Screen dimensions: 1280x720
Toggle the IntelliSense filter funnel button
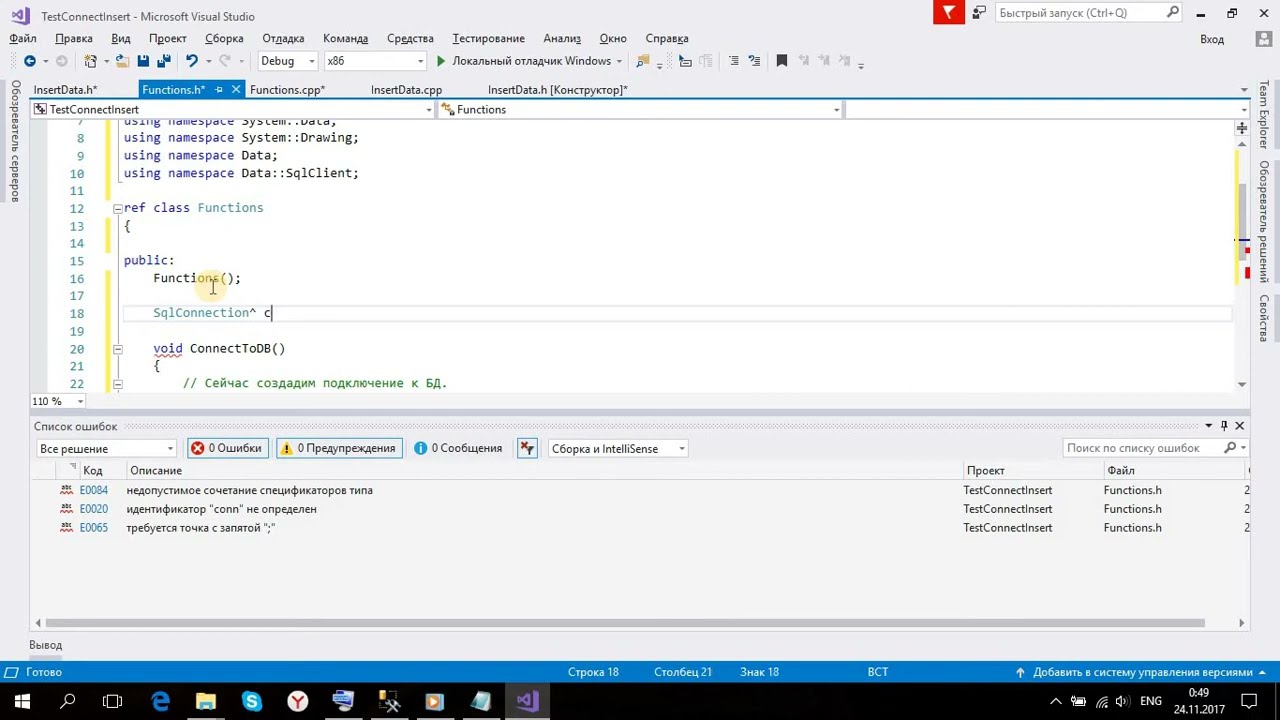tap(527, 448)
